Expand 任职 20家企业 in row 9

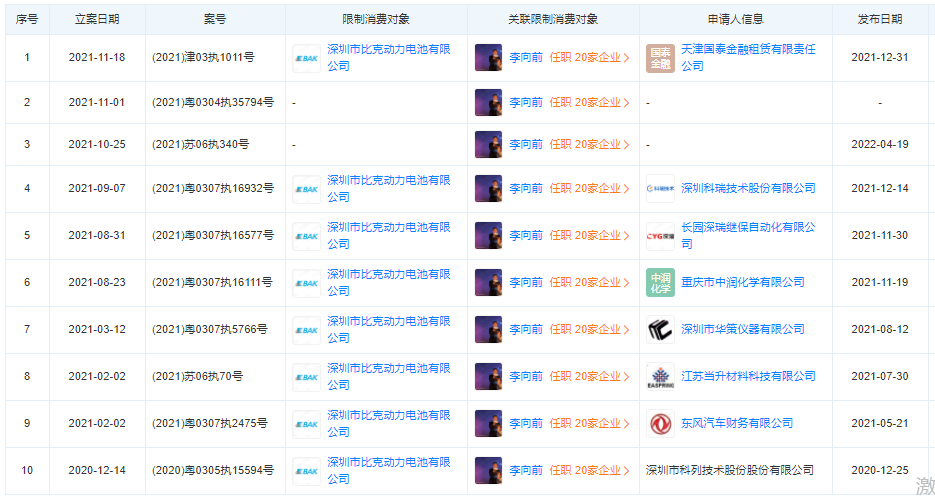pyautogui.click(x=589, y=424)
